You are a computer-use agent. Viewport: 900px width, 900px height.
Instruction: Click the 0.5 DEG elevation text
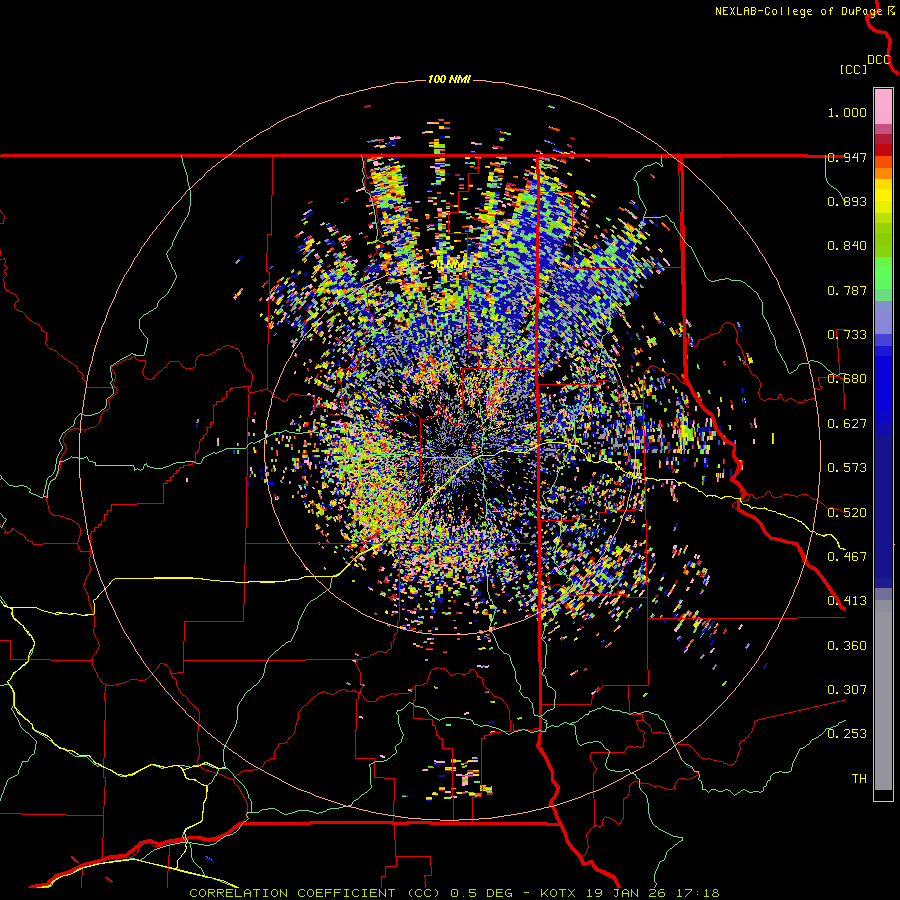(479, 893)
